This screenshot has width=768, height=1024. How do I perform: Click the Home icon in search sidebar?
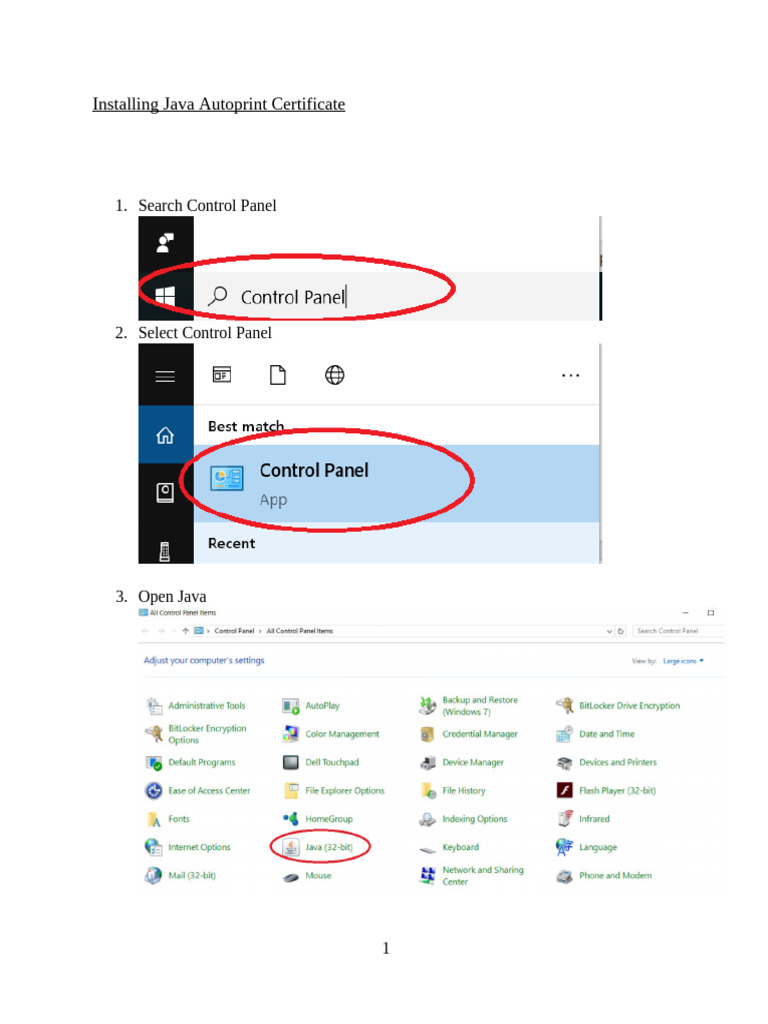(165, 435)
